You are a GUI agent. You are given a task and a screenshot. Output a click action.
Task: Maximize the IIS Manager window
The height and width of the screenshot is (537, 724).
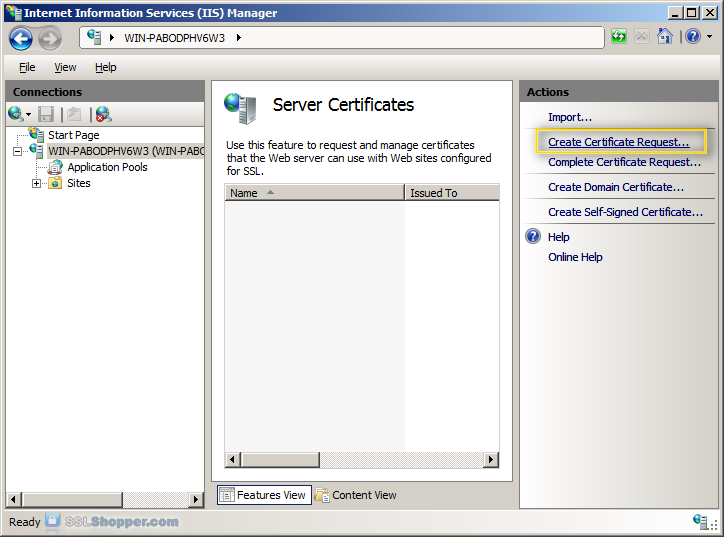click(692, 12)
